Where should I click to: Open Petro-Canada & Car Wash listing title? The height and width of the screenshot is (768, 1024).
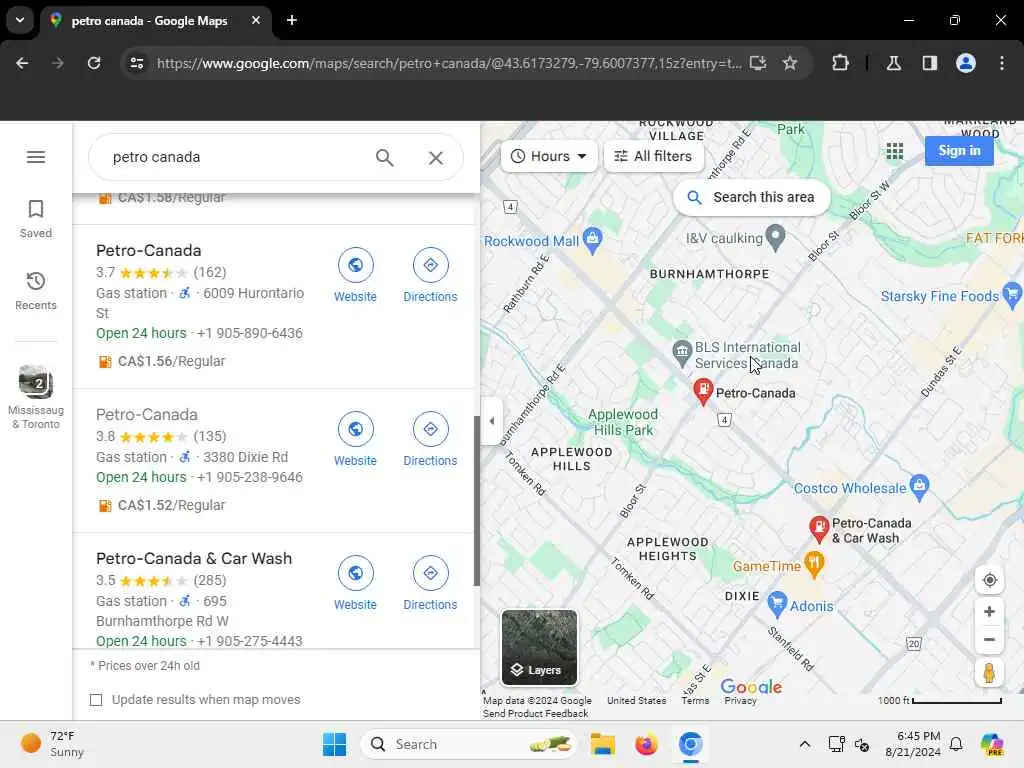pyautogui.click(x=194, y=559)
